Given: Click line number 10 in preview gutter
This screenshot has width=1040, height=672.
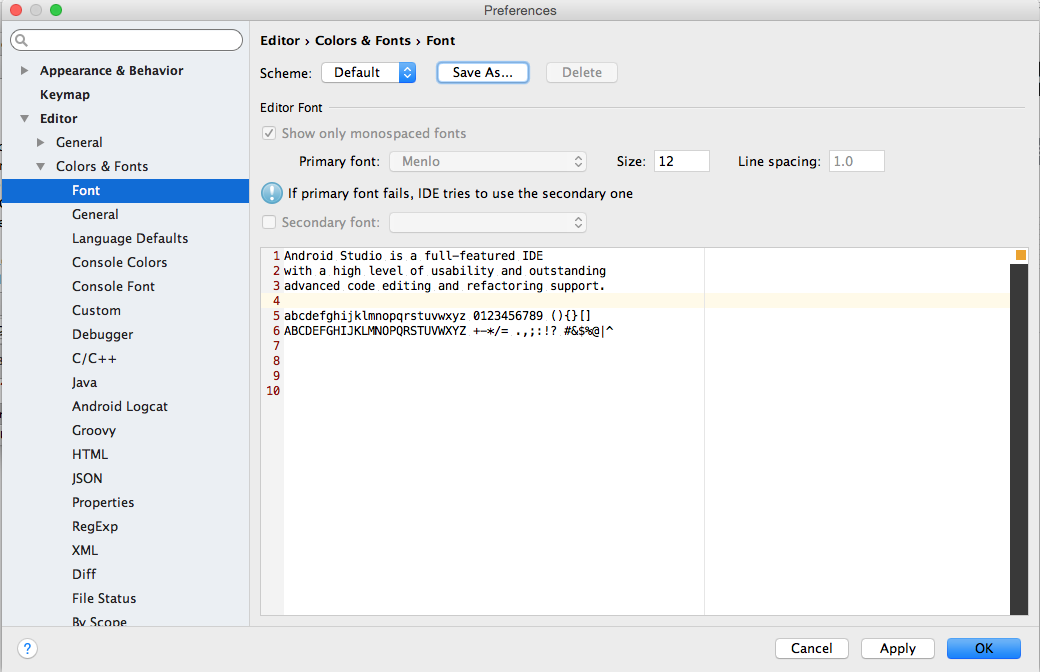Looking at the screenshot, I should point(273,391).
